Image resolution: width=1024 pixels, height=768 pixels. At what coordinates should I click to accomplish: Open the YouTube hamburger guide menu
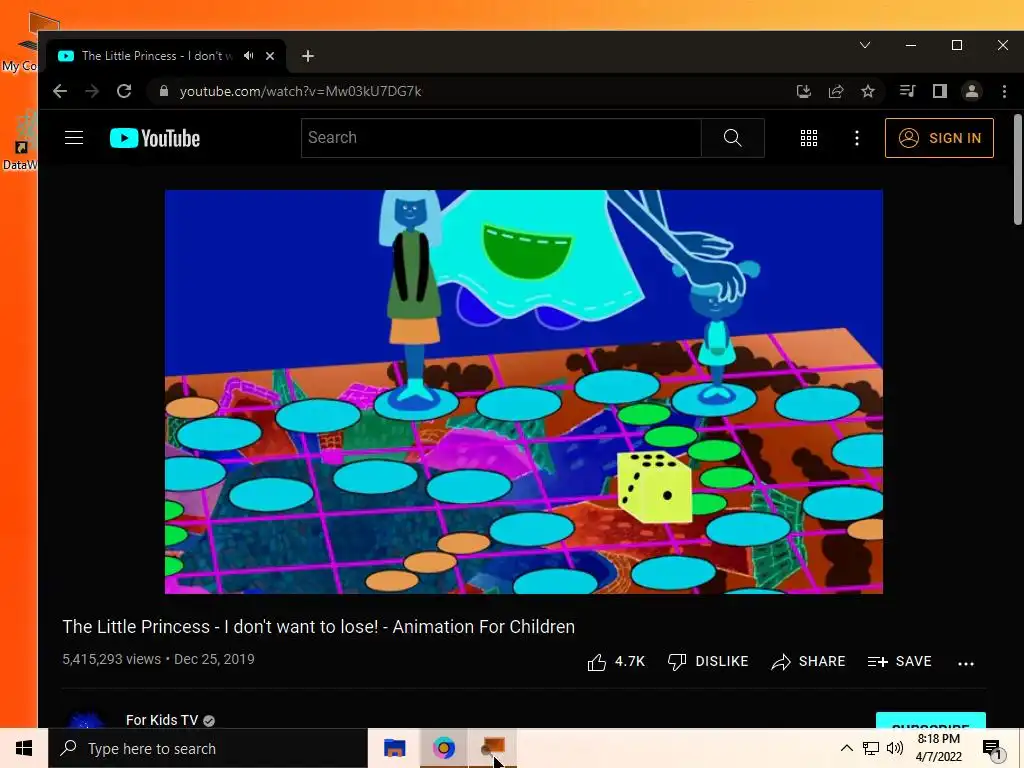tap(74, 138)
